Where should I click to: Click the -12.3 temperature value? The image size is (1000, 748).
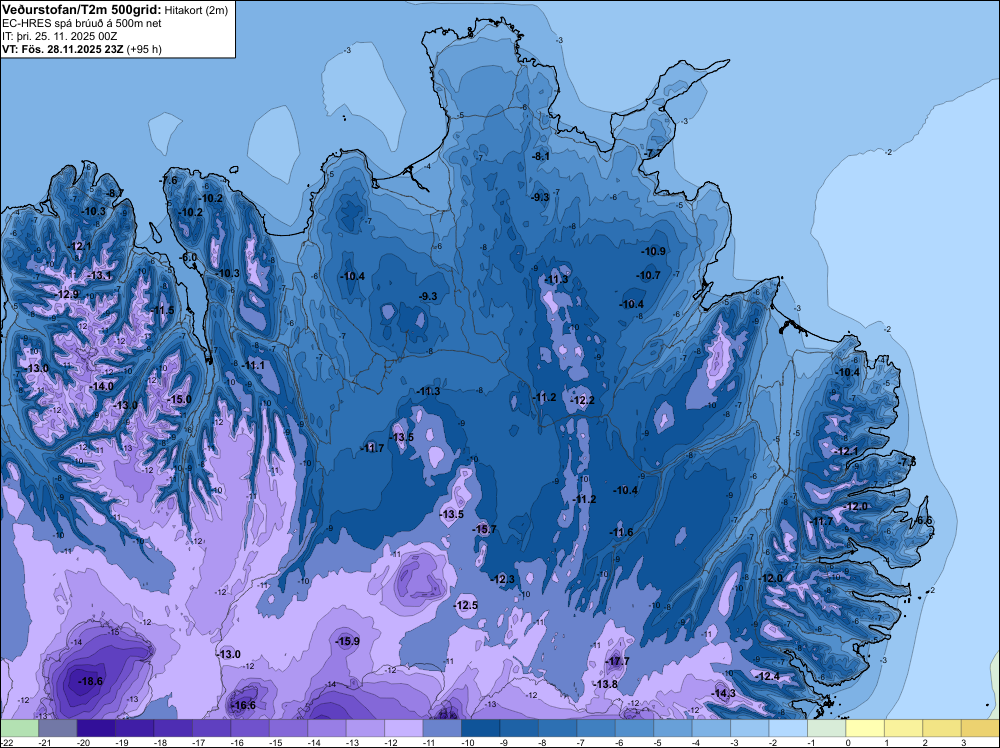(x=501, y=579)
